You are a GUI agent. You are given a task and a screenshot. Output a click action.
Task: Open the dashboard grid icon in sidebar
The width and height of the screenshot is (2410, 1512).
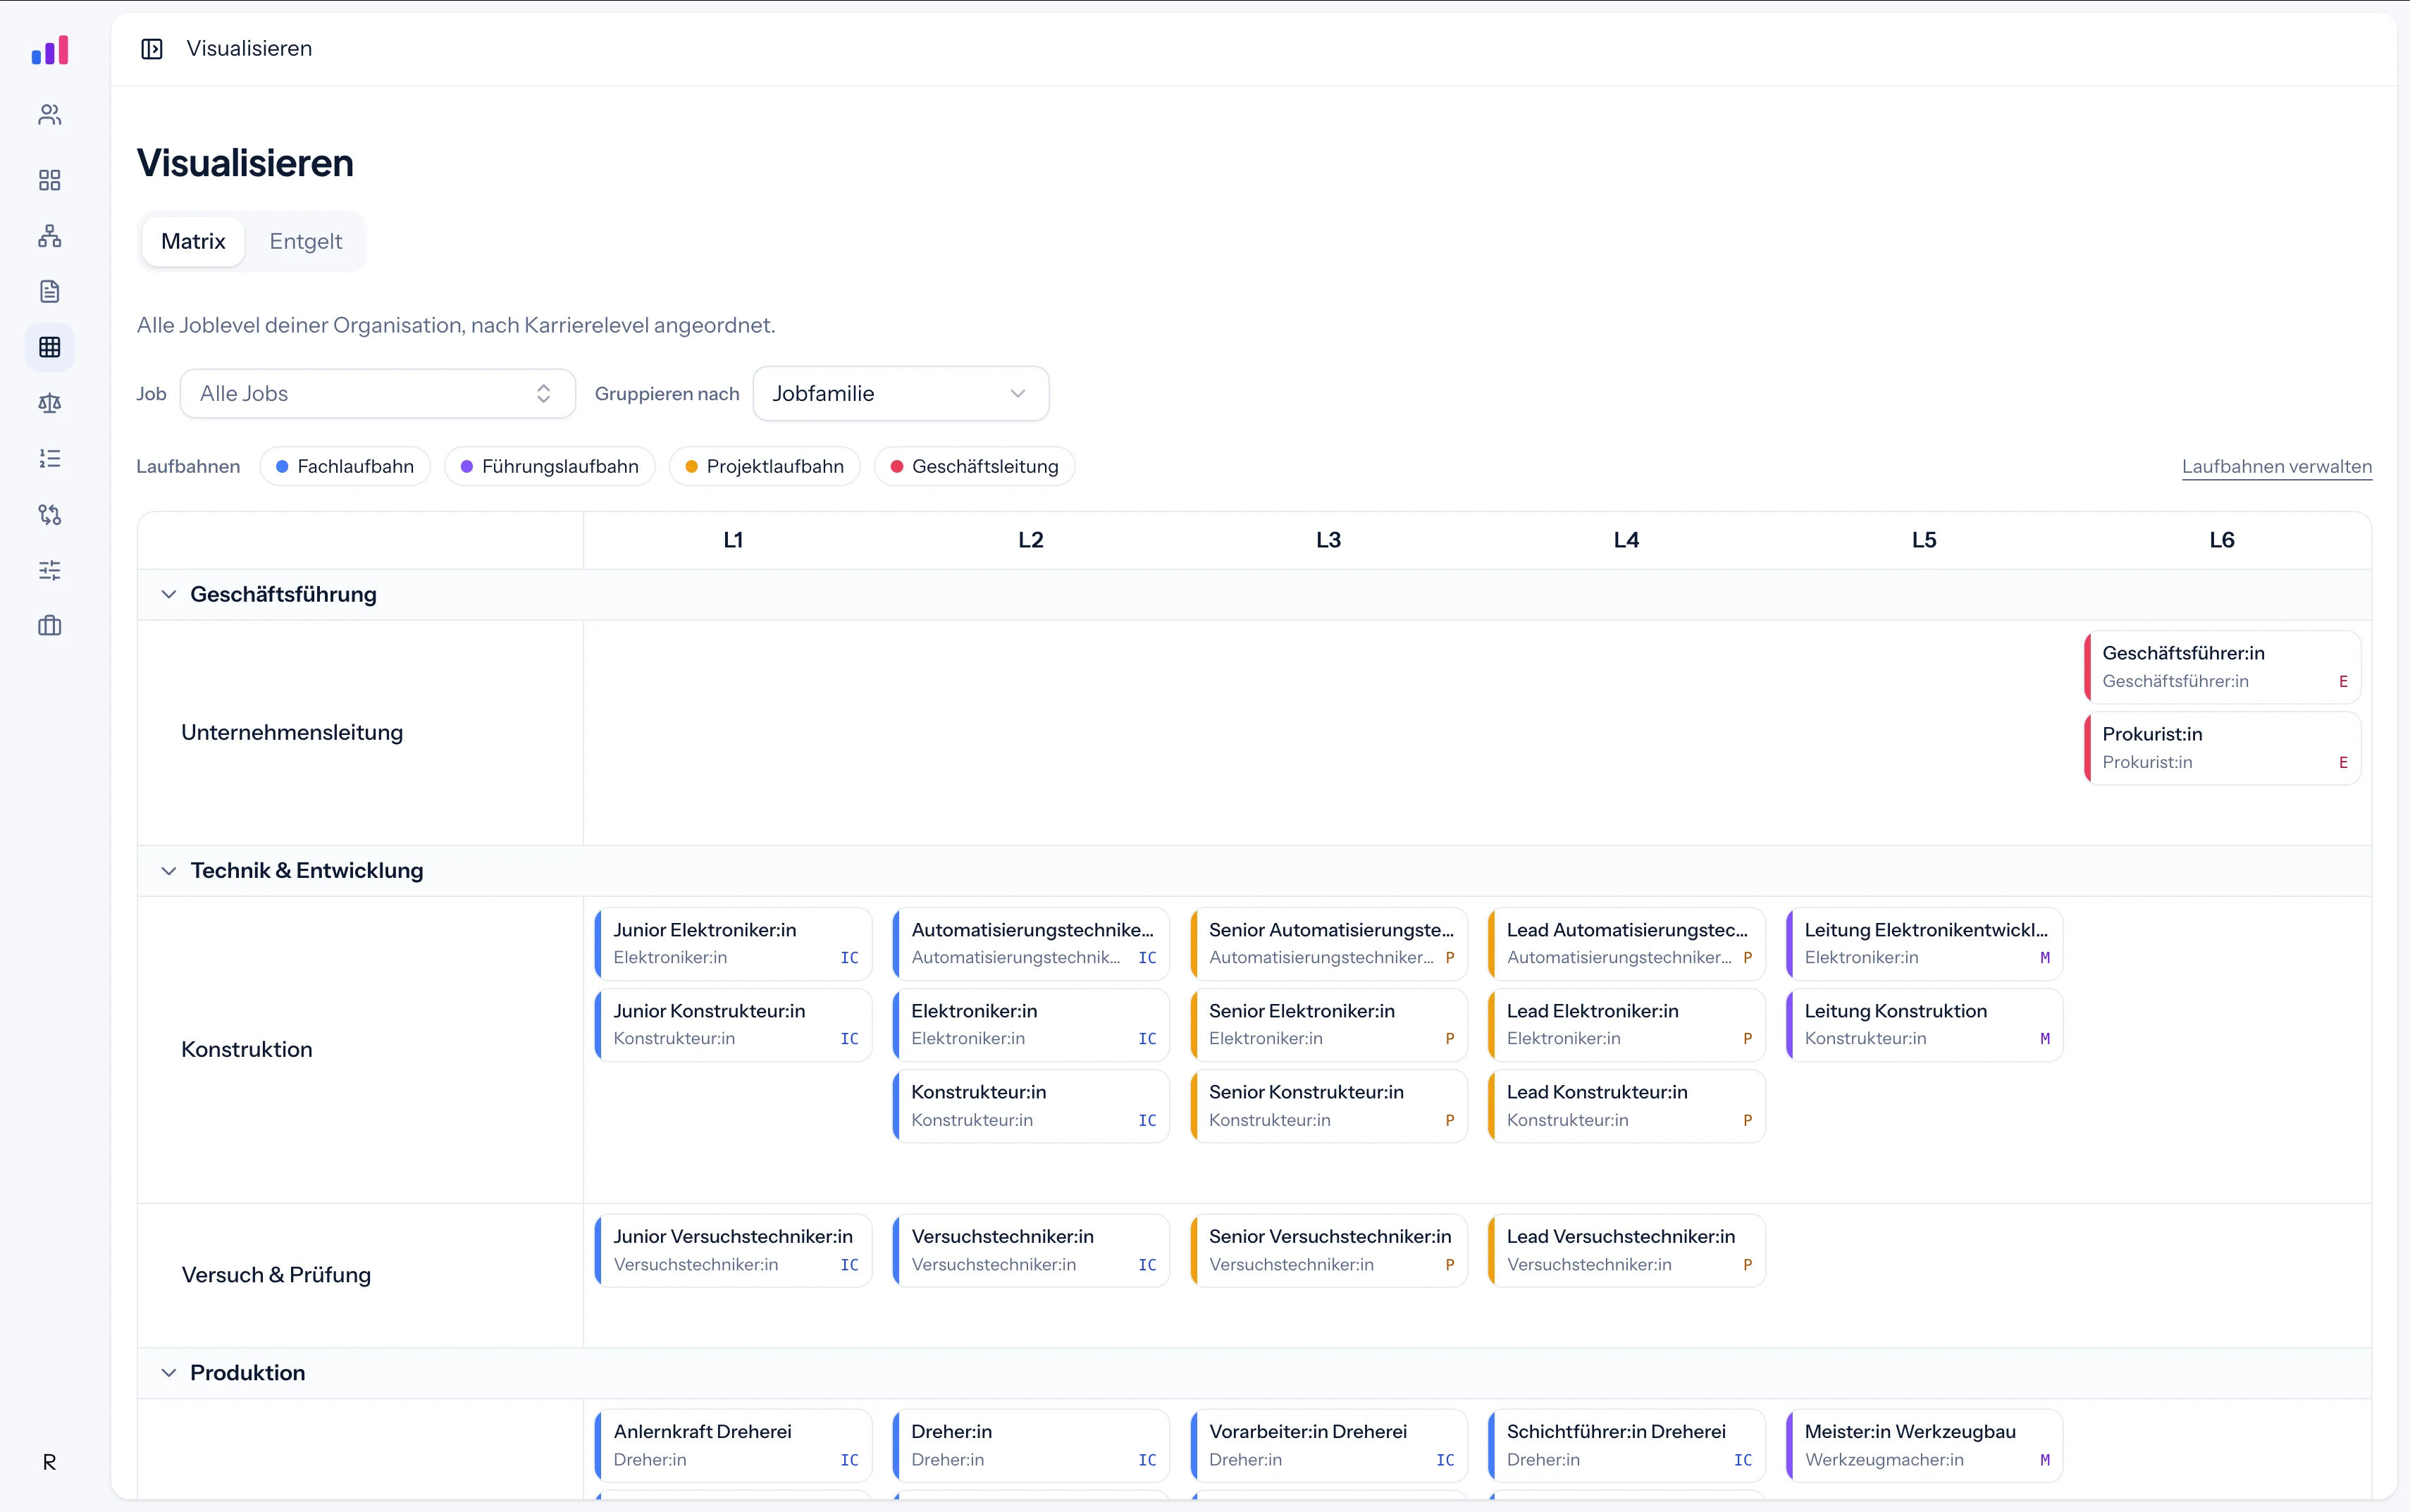coord(50,180)
